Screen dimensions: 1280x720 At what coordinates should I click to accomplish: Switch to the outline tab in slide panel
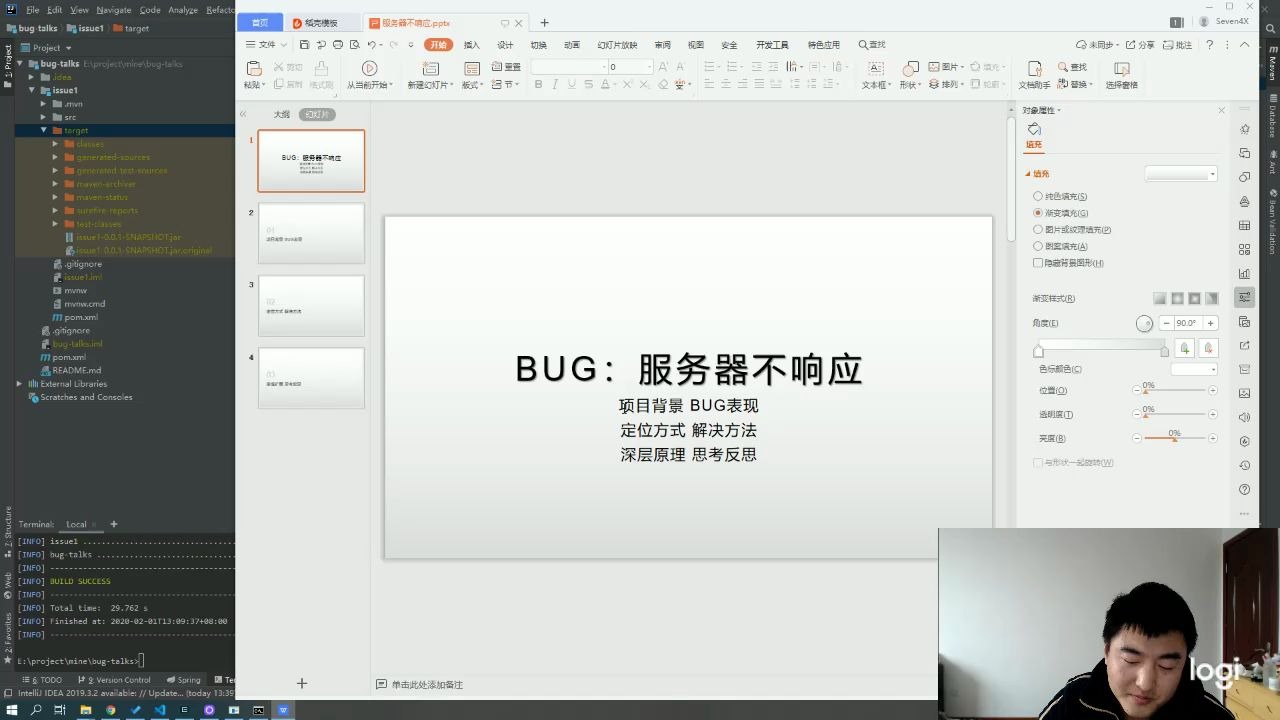click(x=282, y=115)
